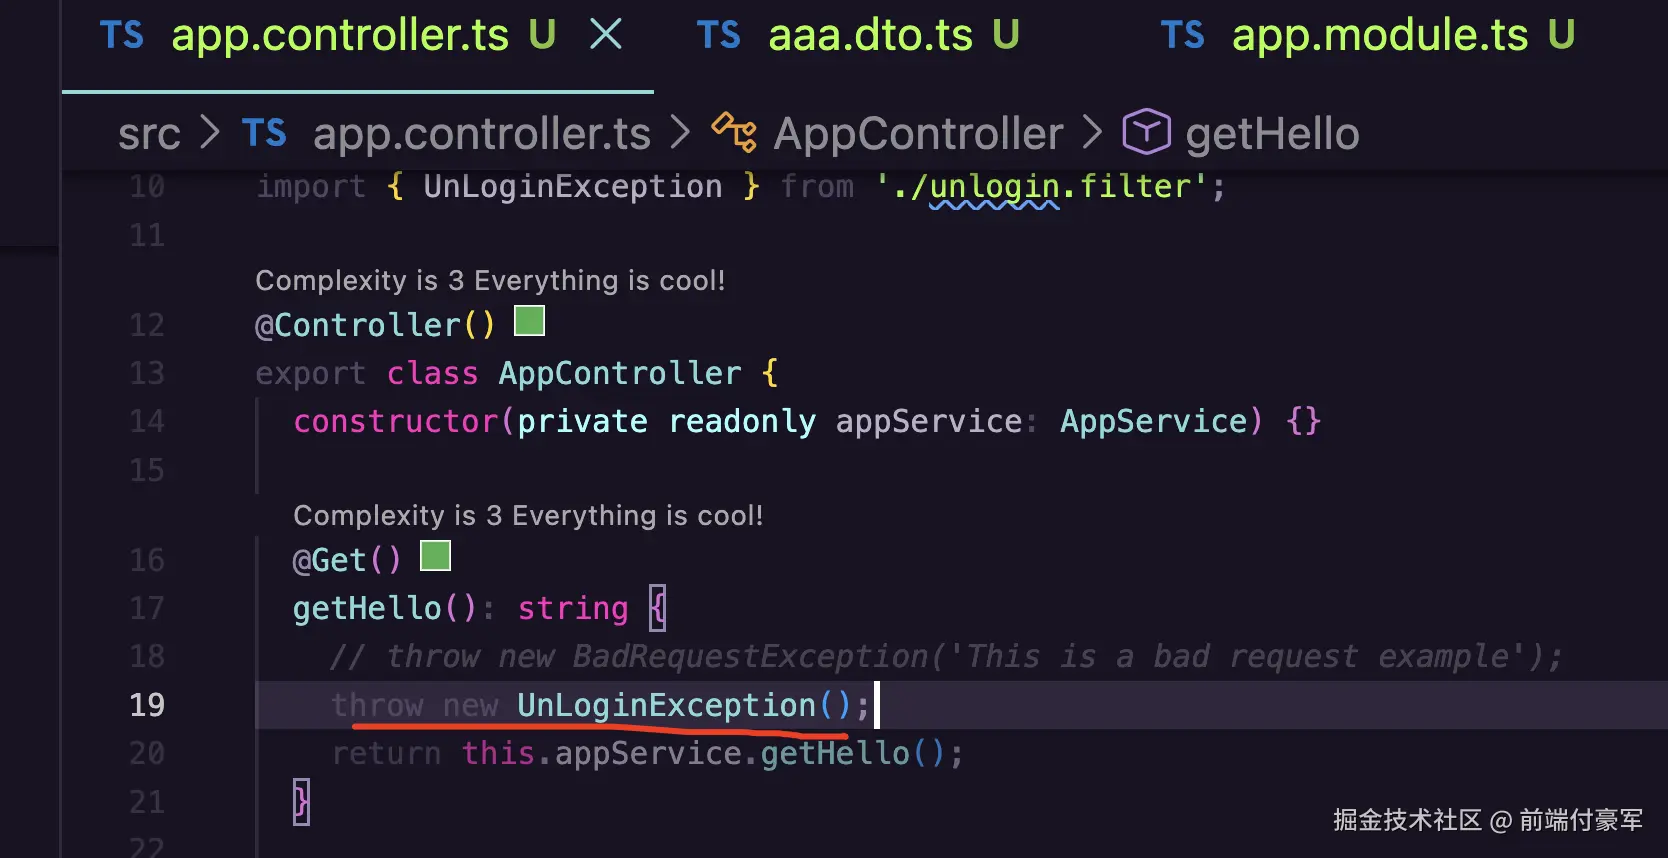
Task: Close the app.controller.ts tab
Action: point(606,35)
